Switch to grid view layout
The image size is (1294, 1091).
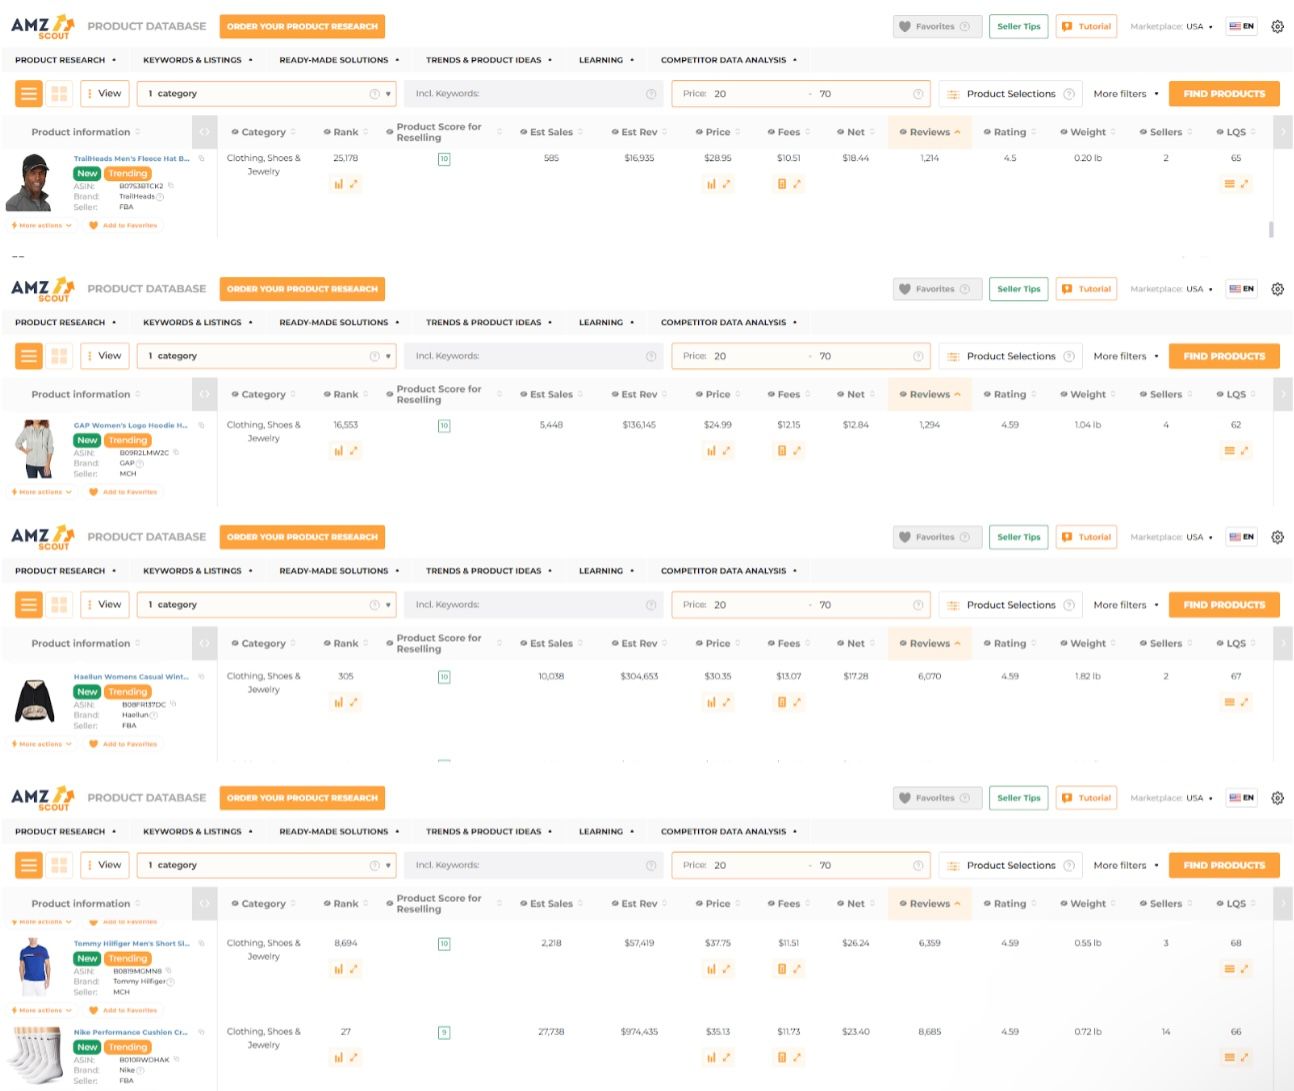click(59, 93)
